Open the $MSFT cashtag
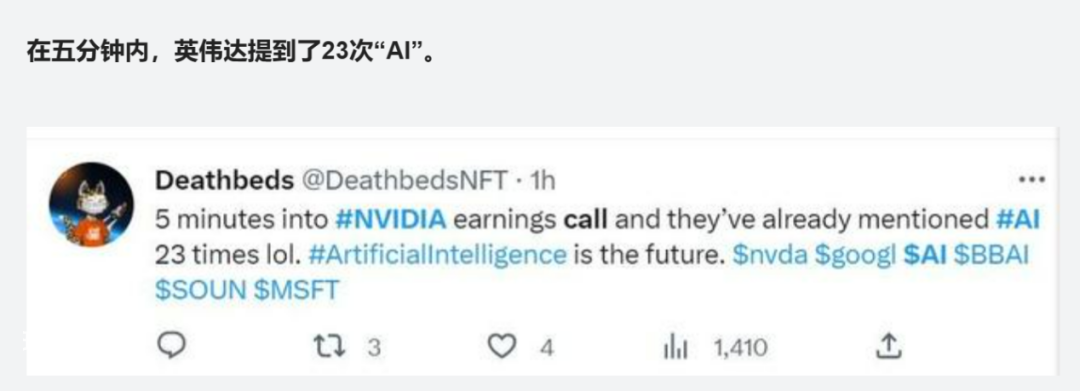This screenshot has height=391, width=1080. click(x=296, y=290)
